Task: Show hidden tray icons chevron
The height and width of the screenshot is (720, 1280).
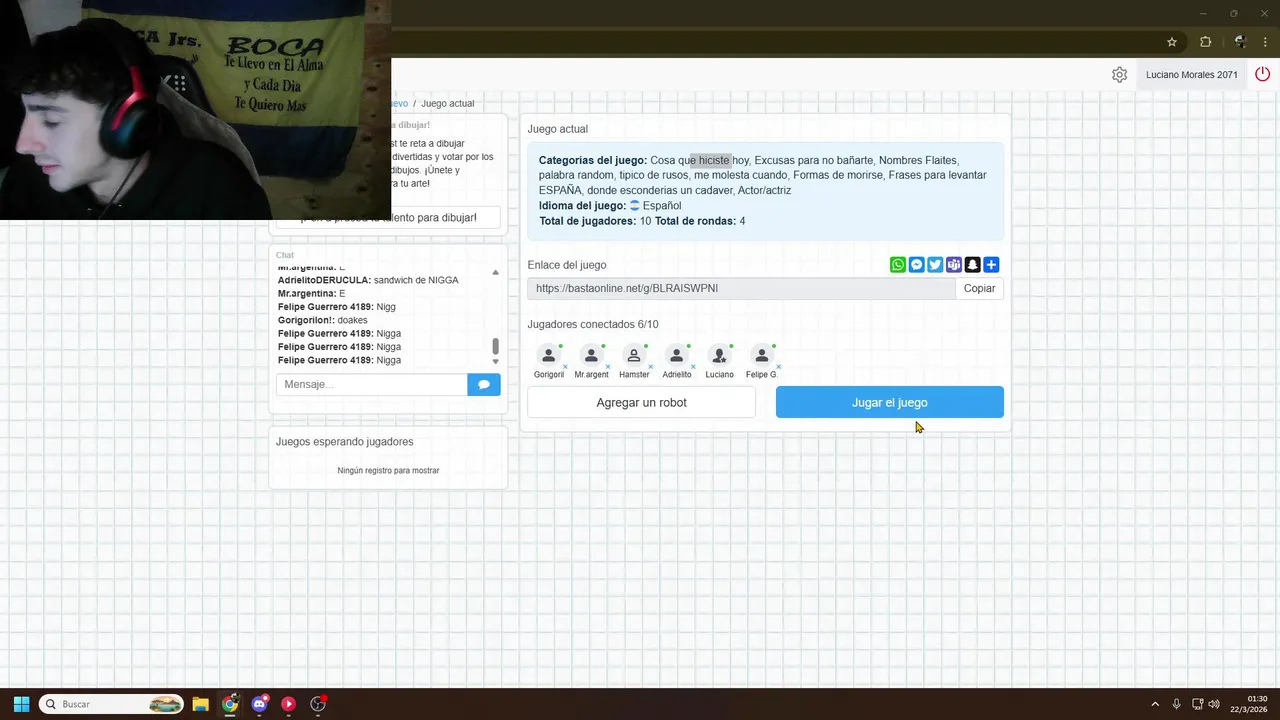Action: pyautogui.click(x=1155, y=704)
